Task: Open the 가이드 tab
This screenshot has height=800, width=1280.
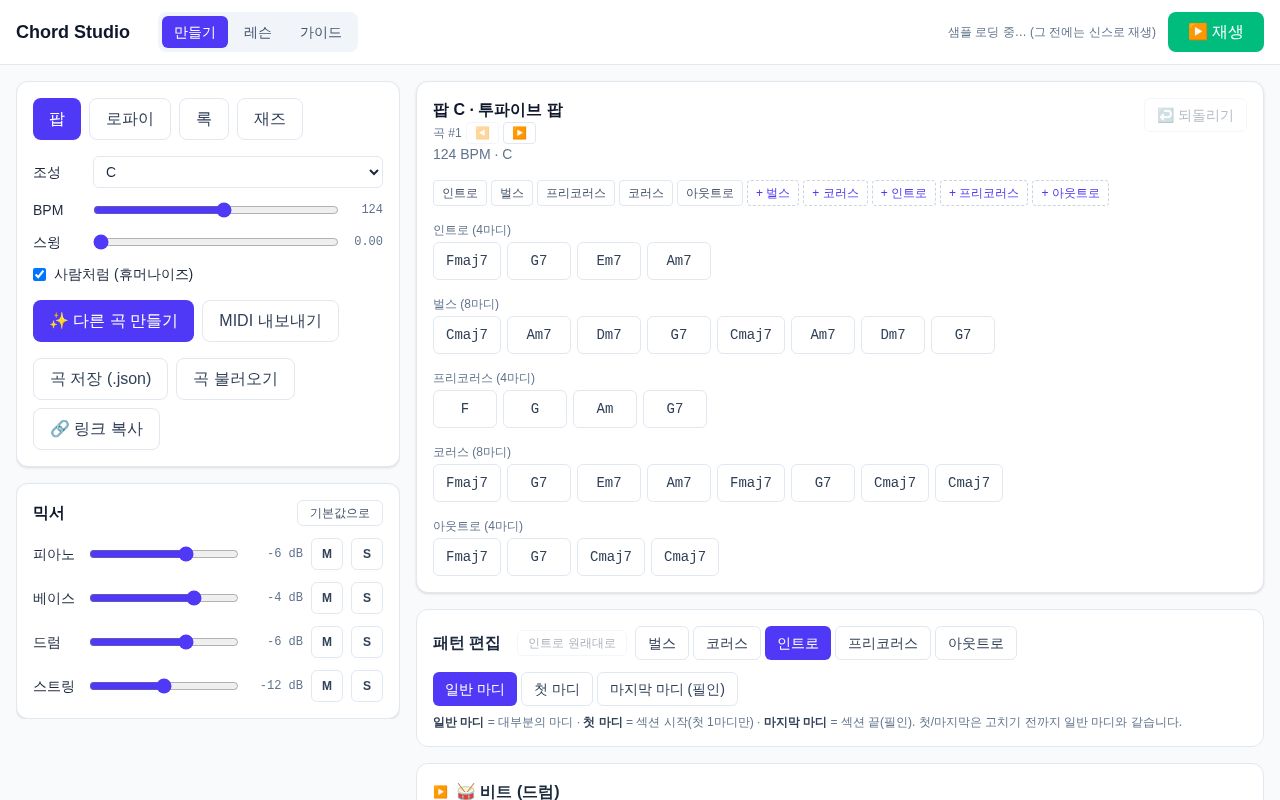Action: (x=321, y=32)
